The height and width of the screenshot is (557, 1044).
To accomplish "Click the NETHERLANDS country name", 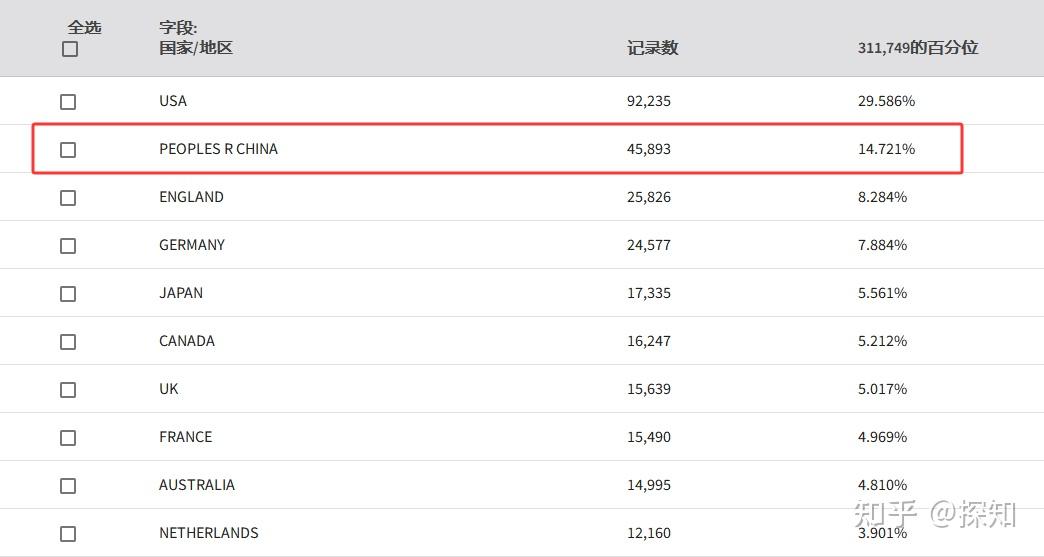I will pyautogui.click(x=208, y=533).
